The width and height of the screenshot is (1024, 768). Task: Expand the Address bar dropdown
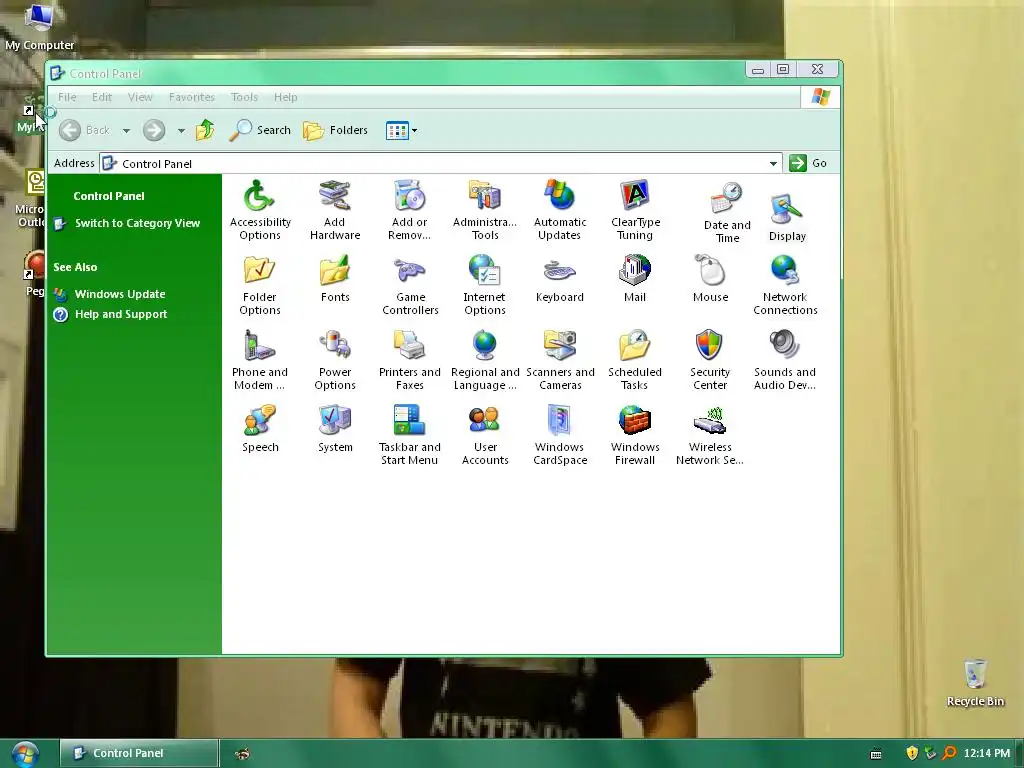[x=773, y=163]
